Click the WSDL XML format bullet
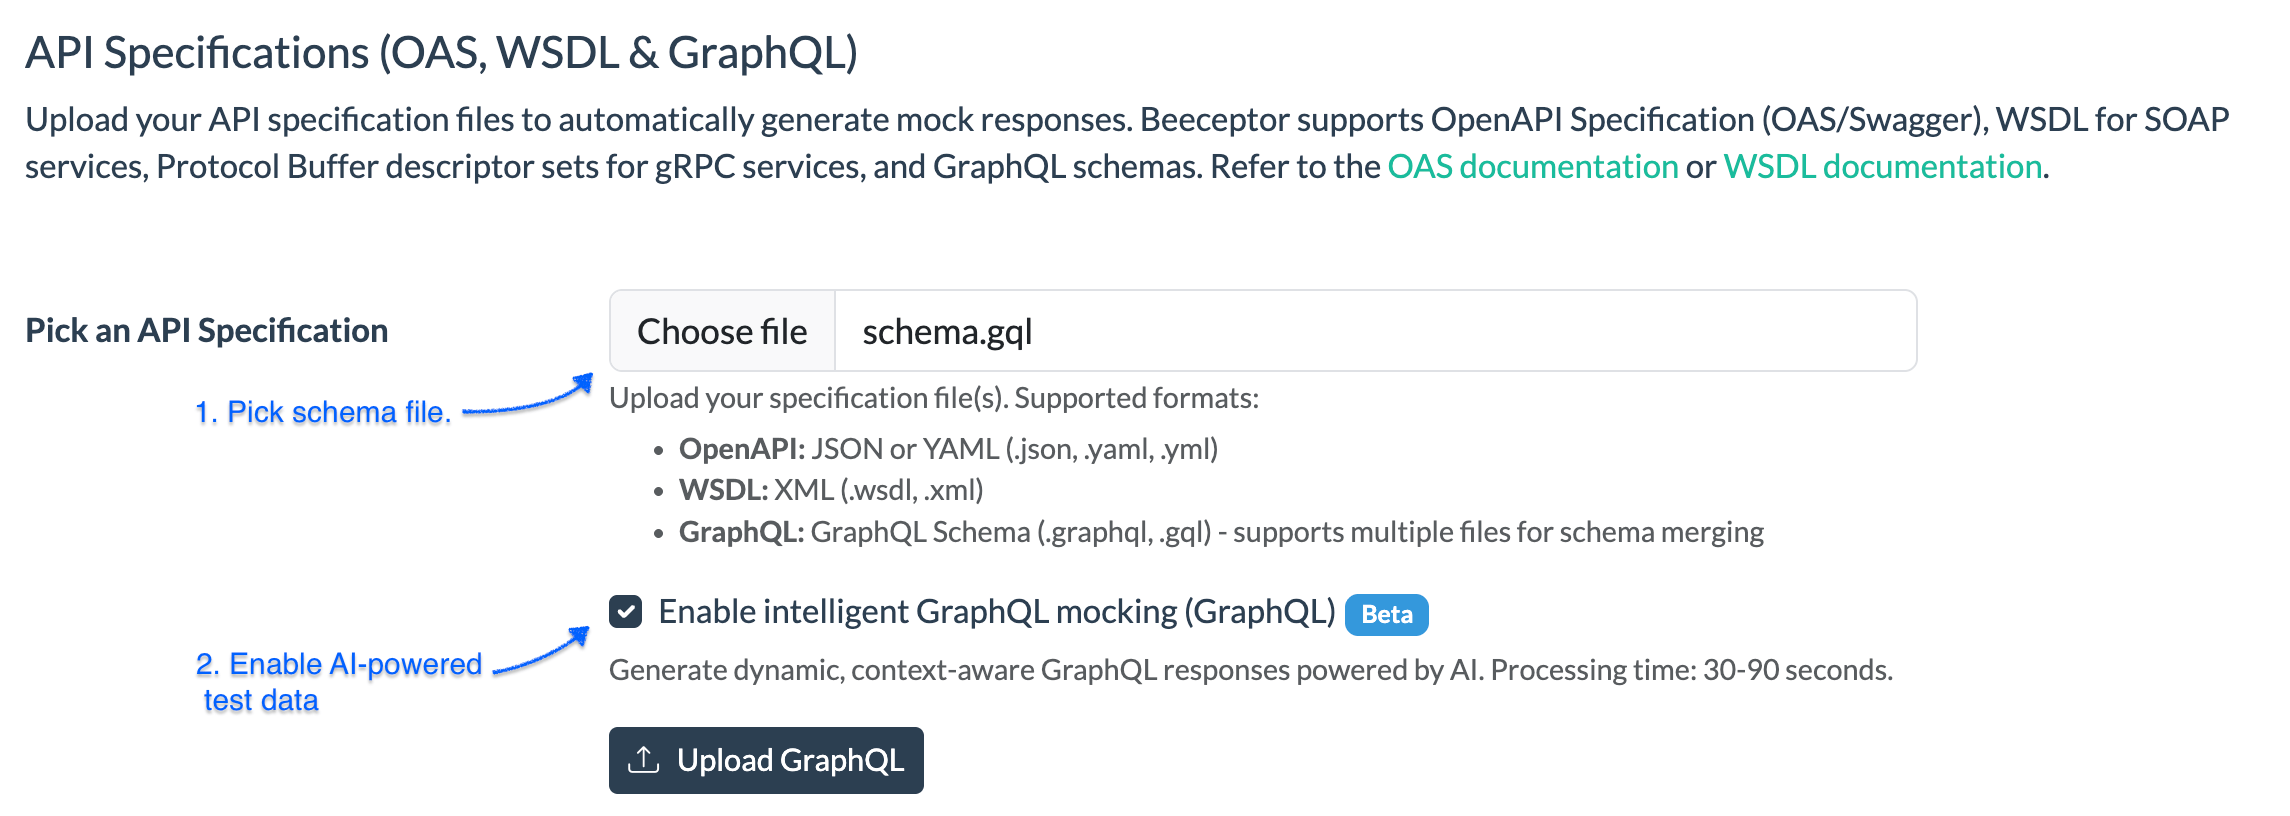The image size is (2290, 816). pyautogui.click(x=830, y=490)
